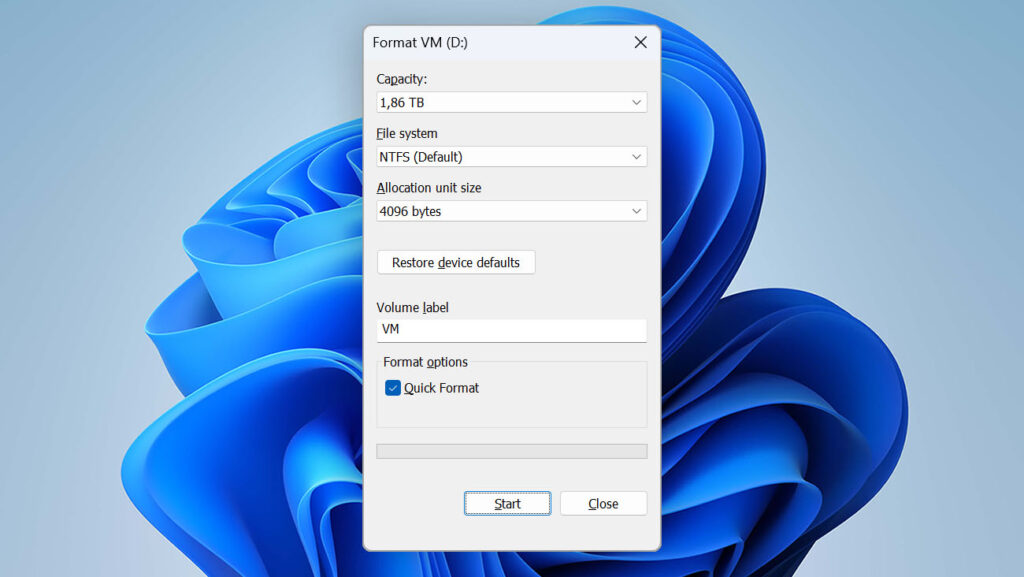The width and height of the screenshot is (1024, 577).
Task: Focus the highlighted Start button
Action: click(x=507, y=503)
